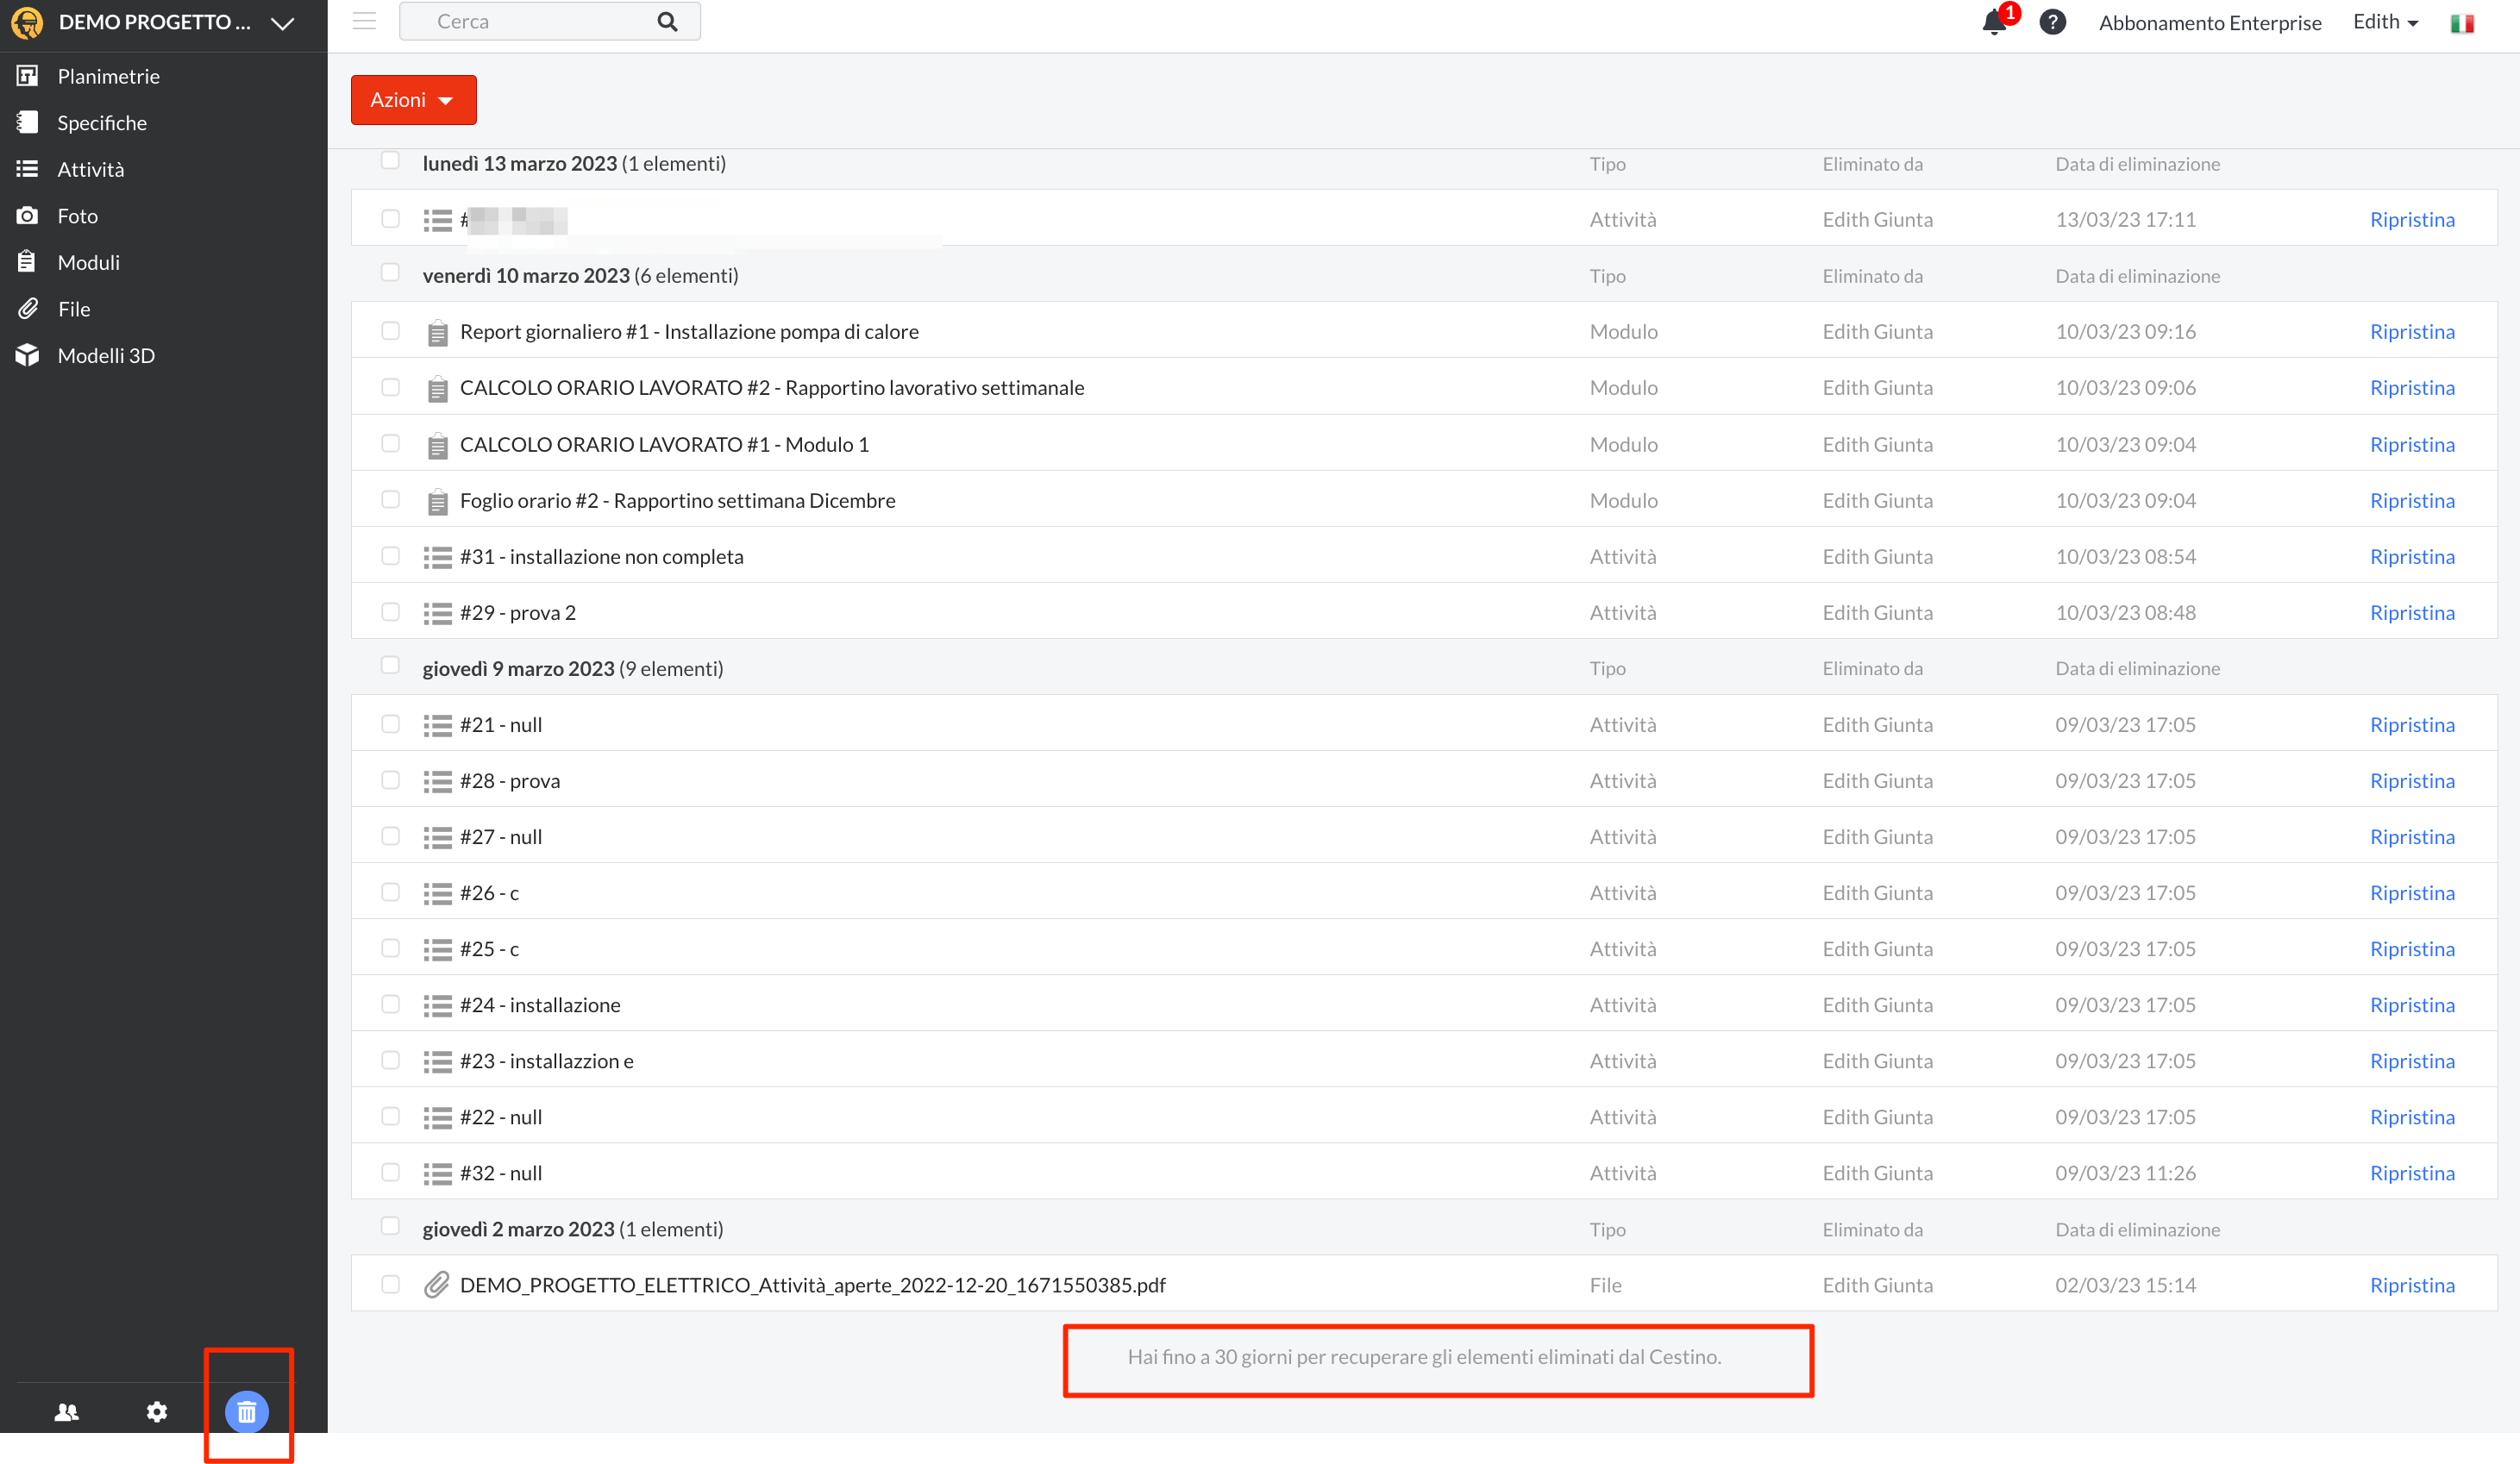This screenshot has height=1464, width=2520.
Task: Click the notifications bell icon
Action: pyautogui.click(x=1993, y=22)
